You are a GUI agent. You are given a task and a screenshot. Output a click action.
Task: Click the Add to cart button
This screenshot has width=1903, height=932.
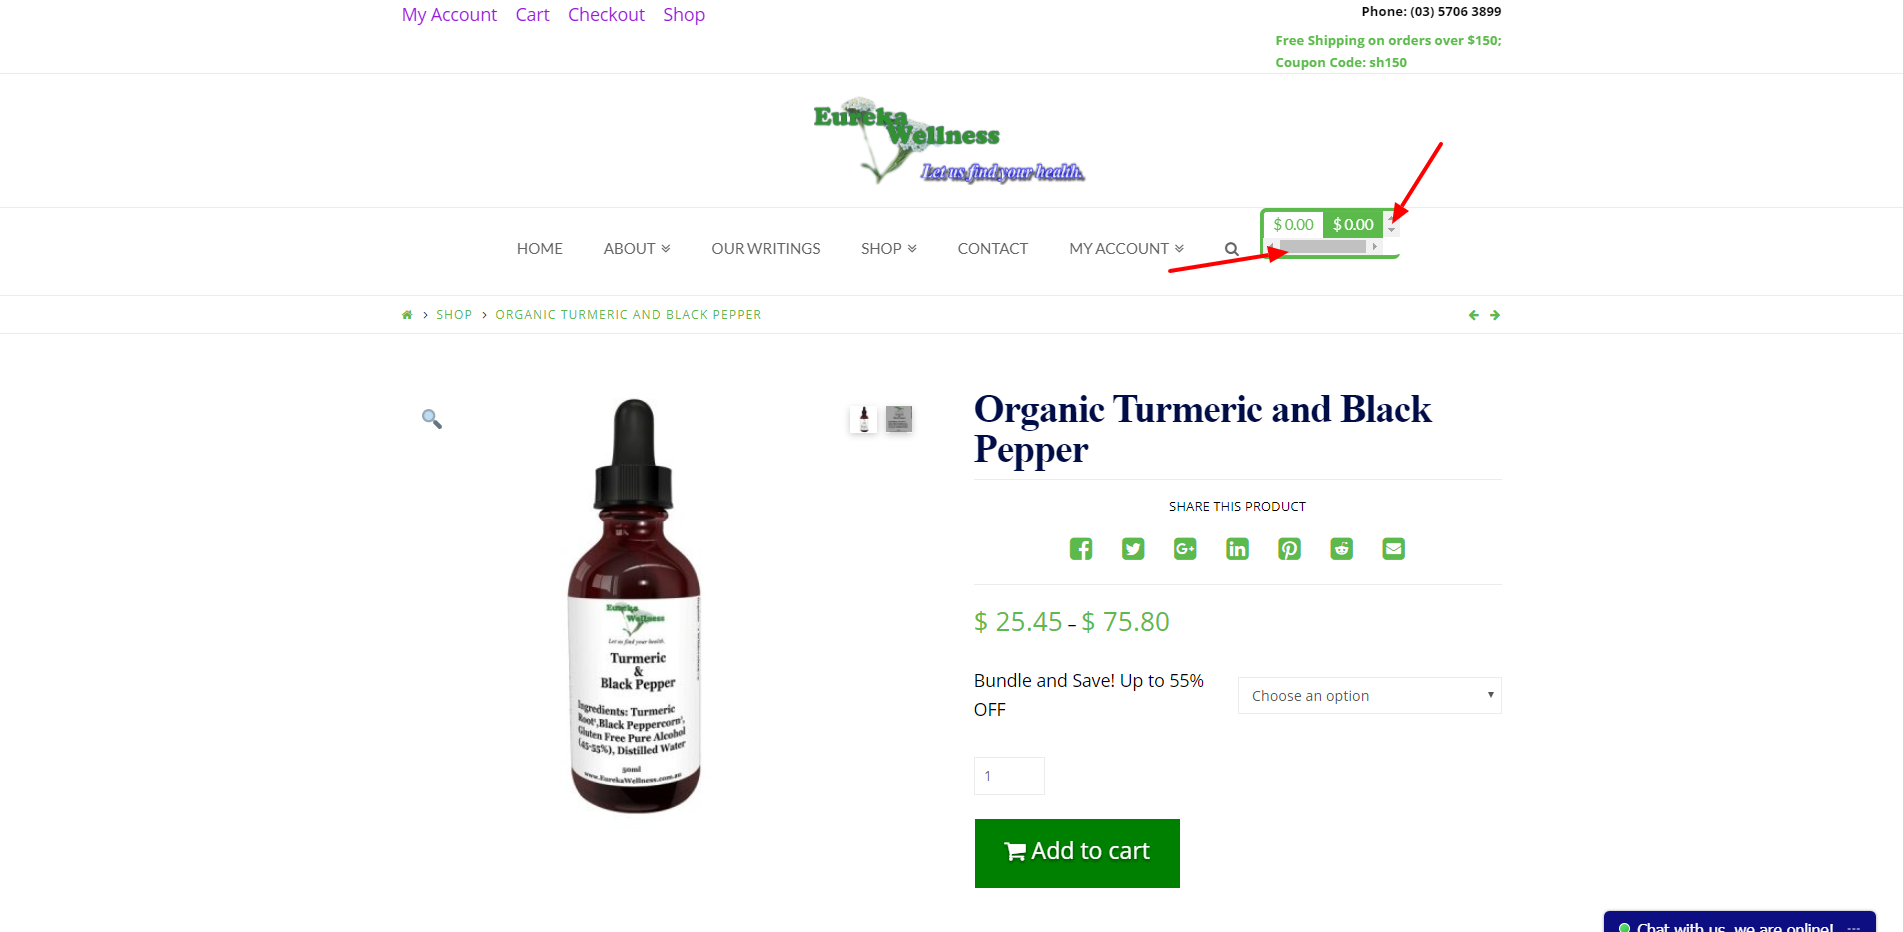[1077, 853]
